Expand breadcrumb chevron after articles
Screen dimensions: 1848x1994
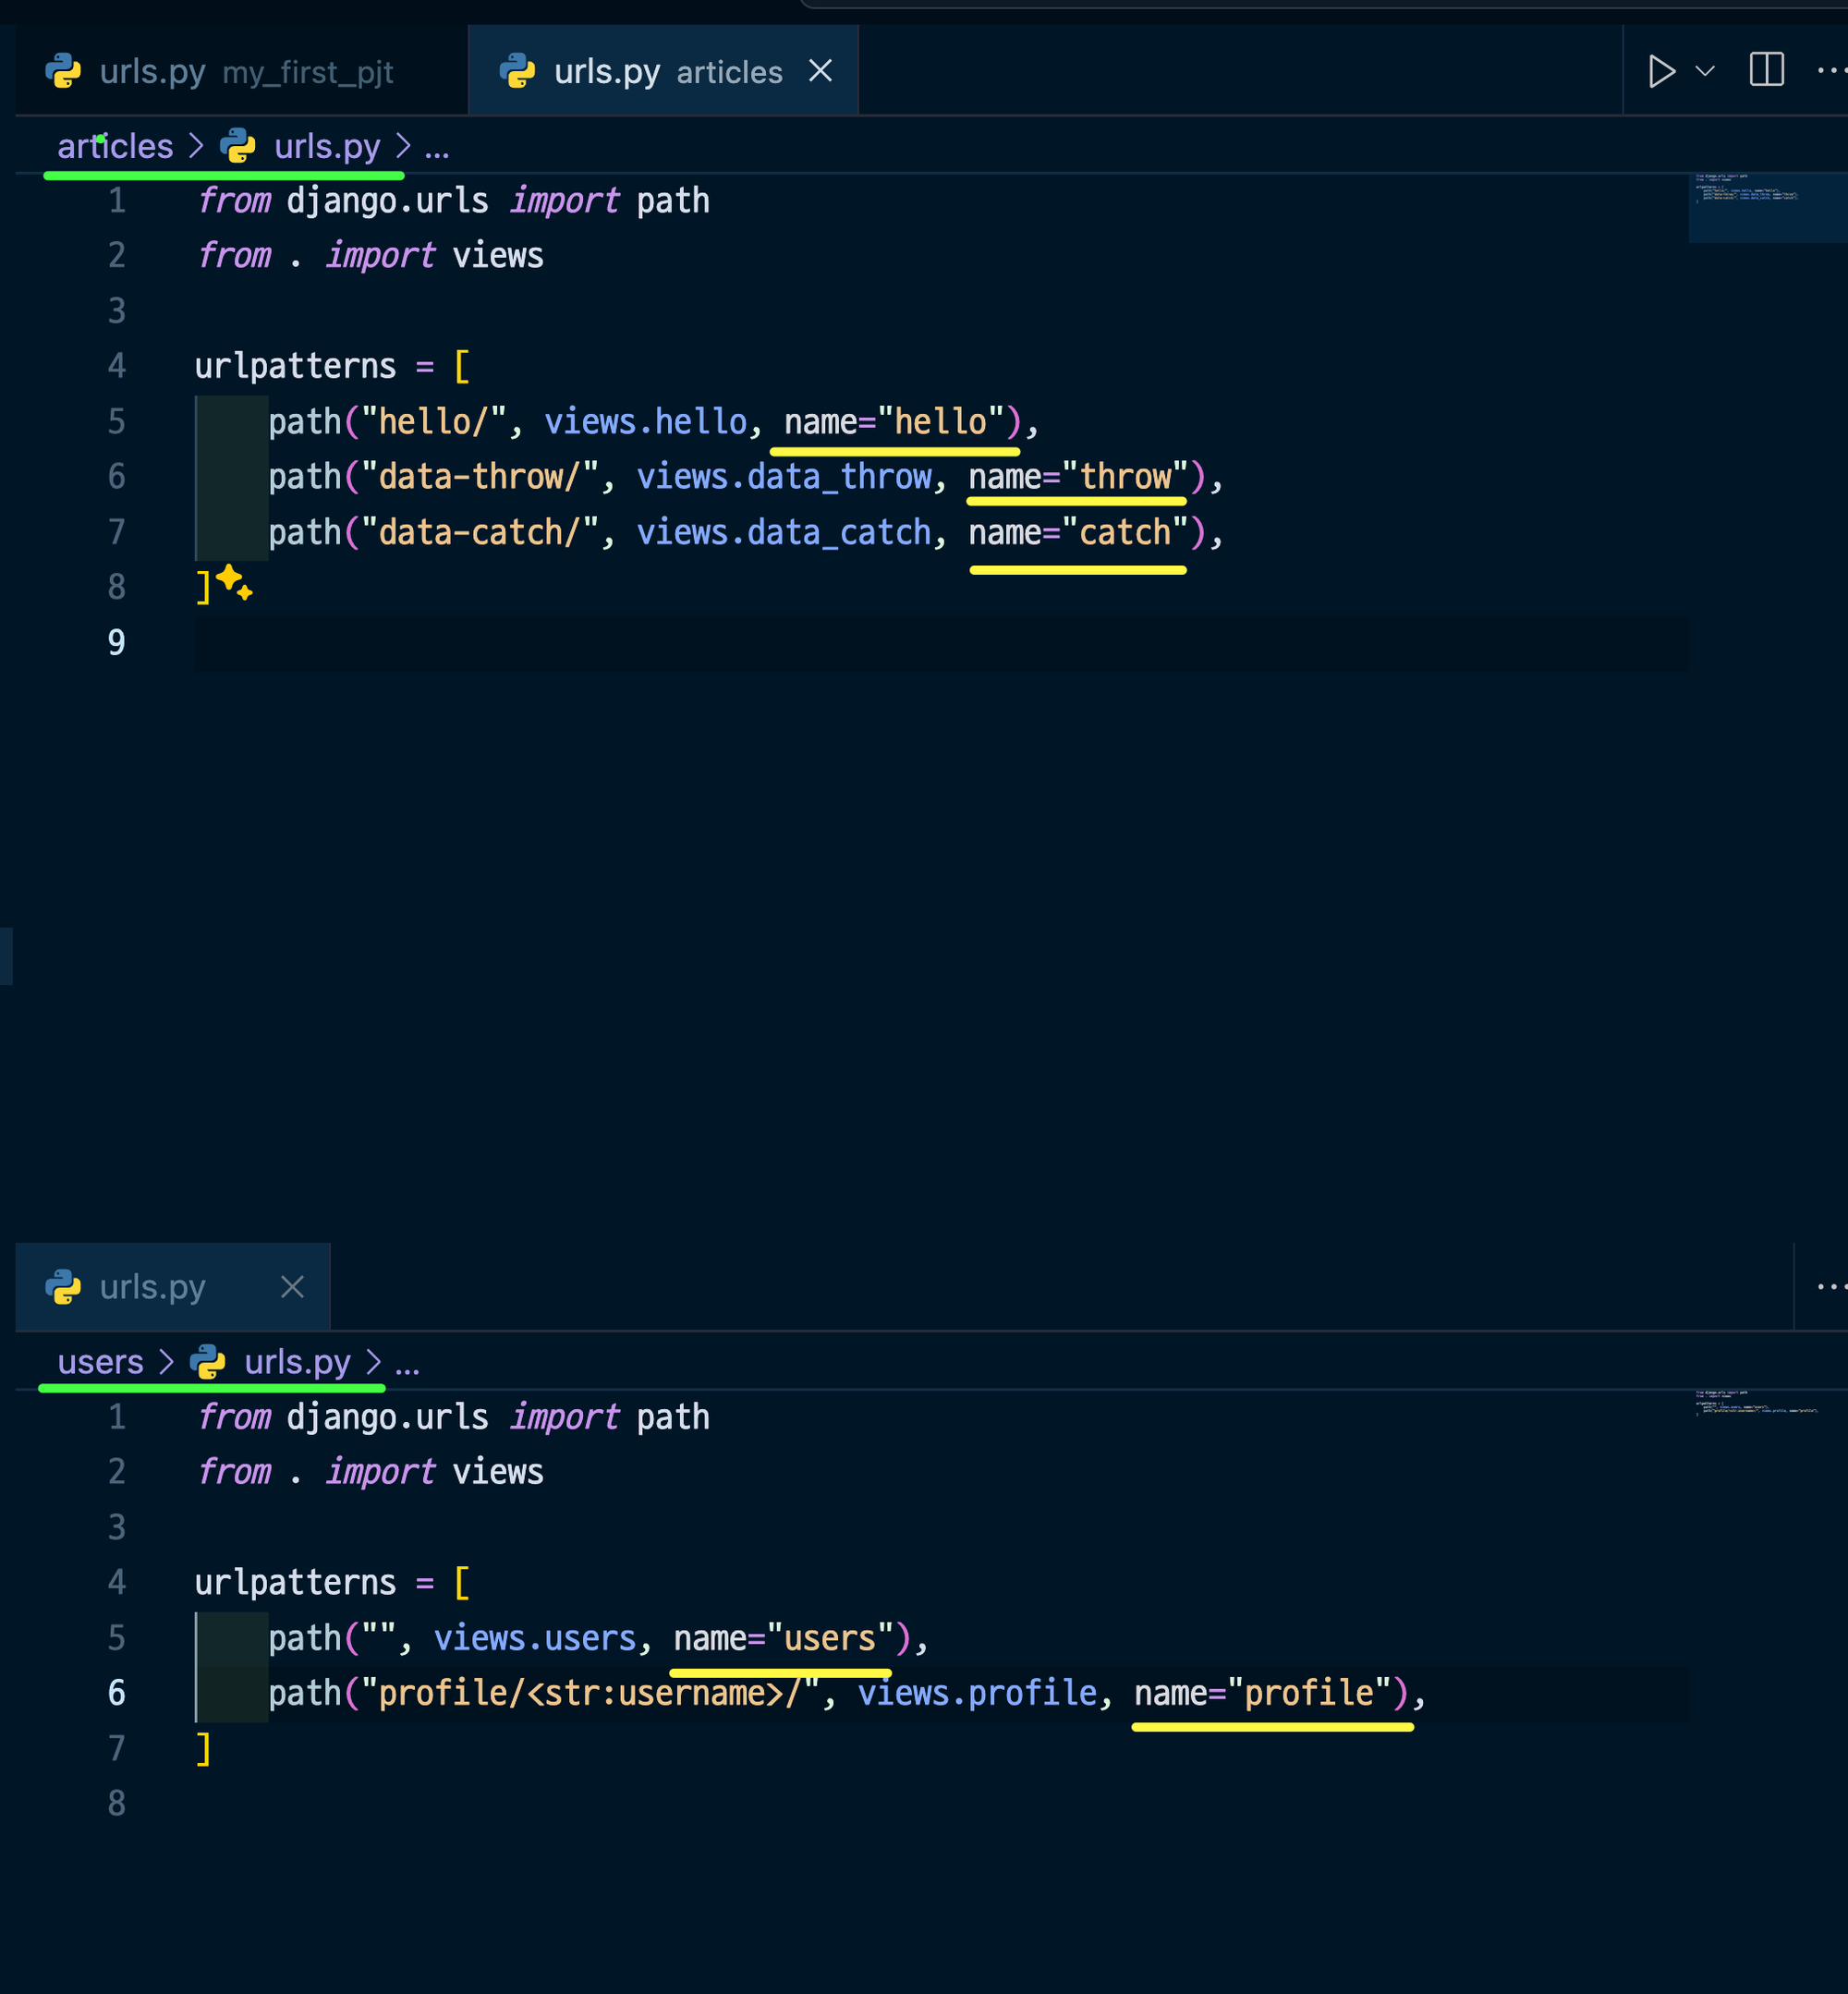pos(197,147)
